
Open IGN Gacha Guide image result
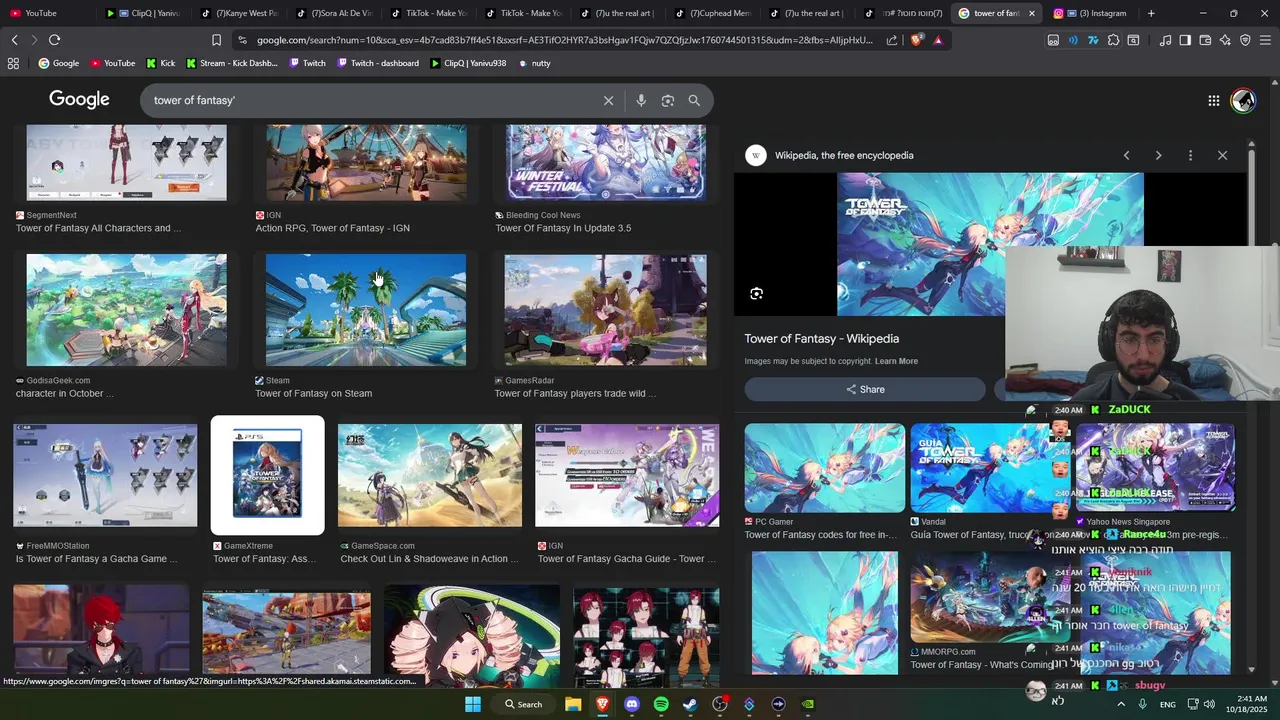[x=626, y=475]
